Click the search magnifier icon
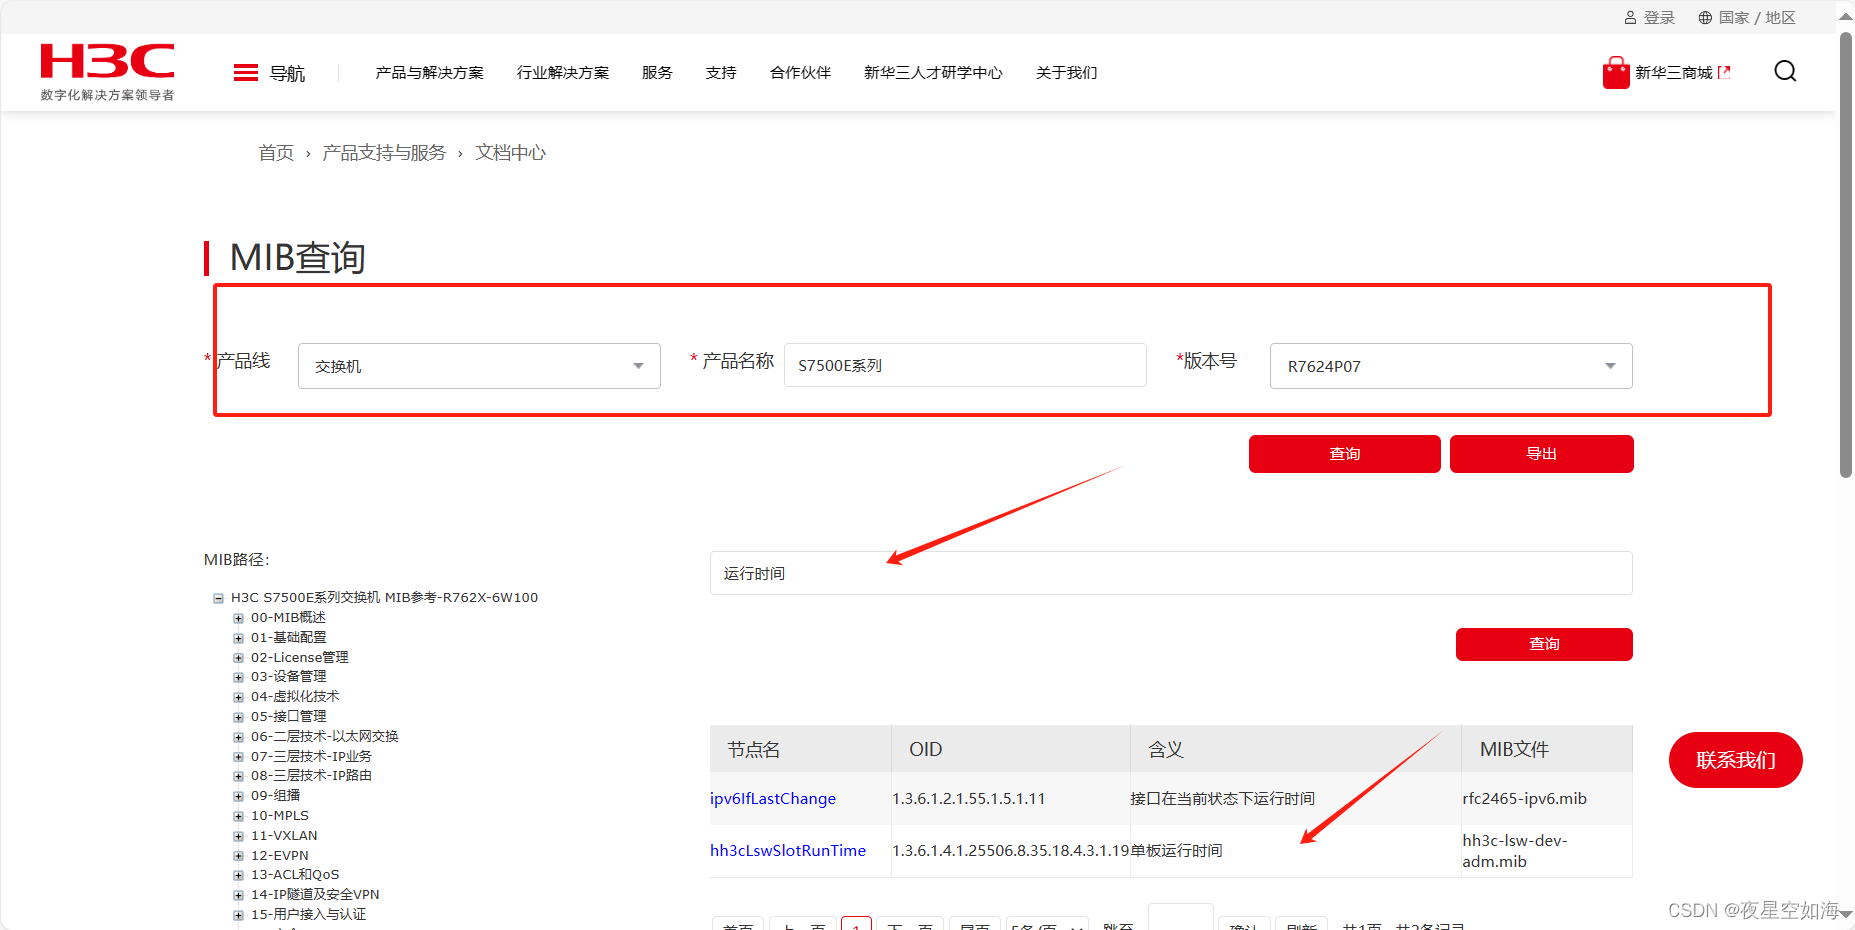This screenshot has width=1855, height=930. [1784, 71]
